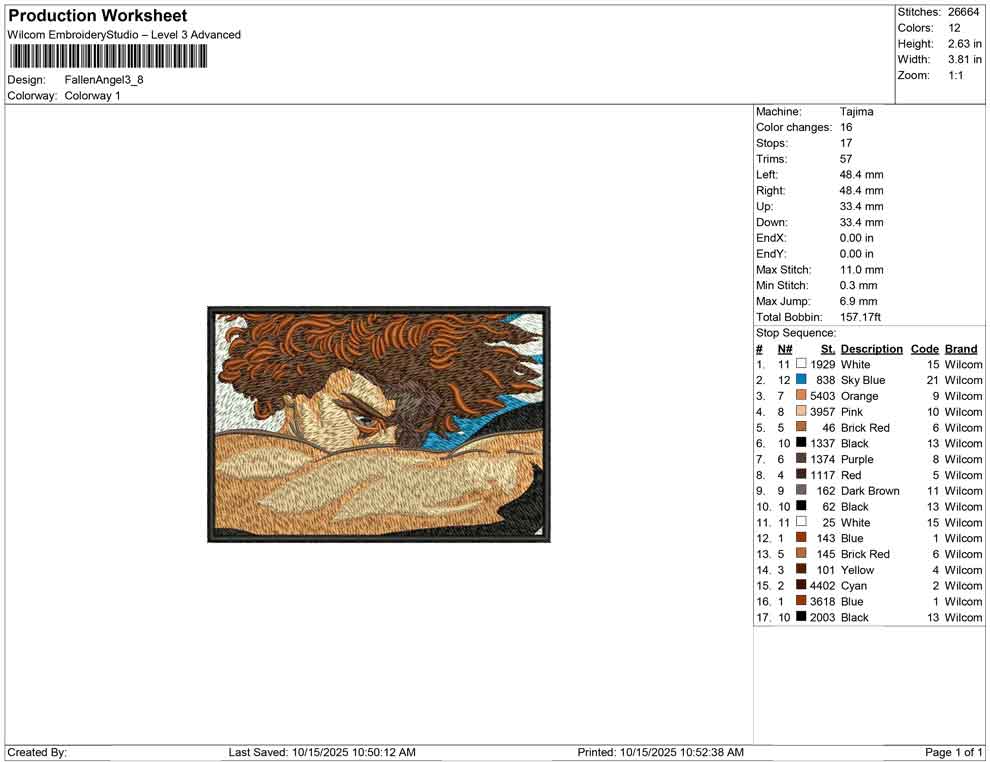Click the 'Orange' description text

click(x=859, y=396)
